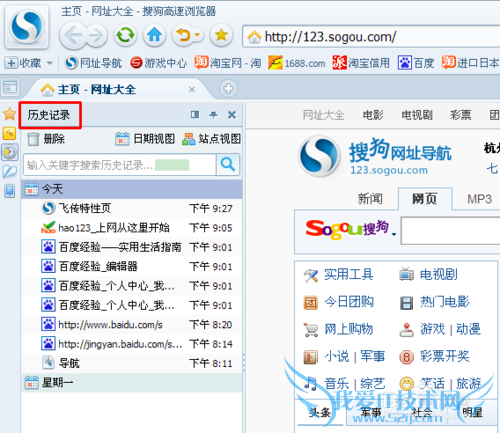Image resolution: width=500 pixels, height=433 pixels.
Task: Collapse the 今天 history group
Action: coord(132,189)
